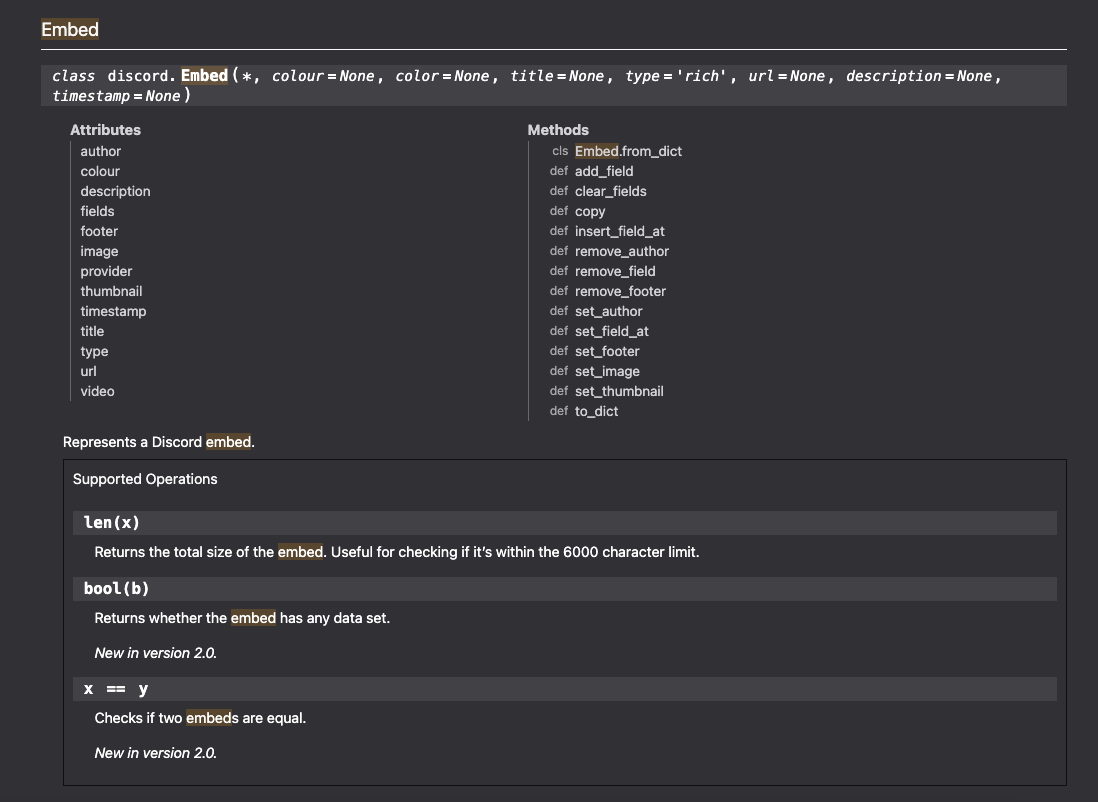
Task: Click 'Returns whether the embed has any data set'
Action: [x=242, y=618]
